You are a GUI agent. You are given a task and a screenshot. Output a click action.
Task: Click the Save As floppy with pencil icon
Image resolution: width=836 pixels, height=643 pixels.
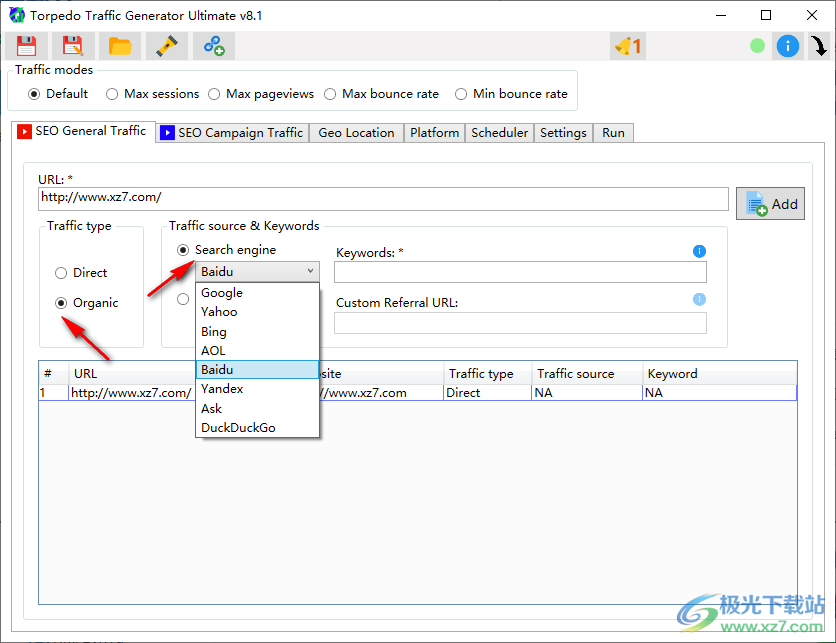point(73,46)
